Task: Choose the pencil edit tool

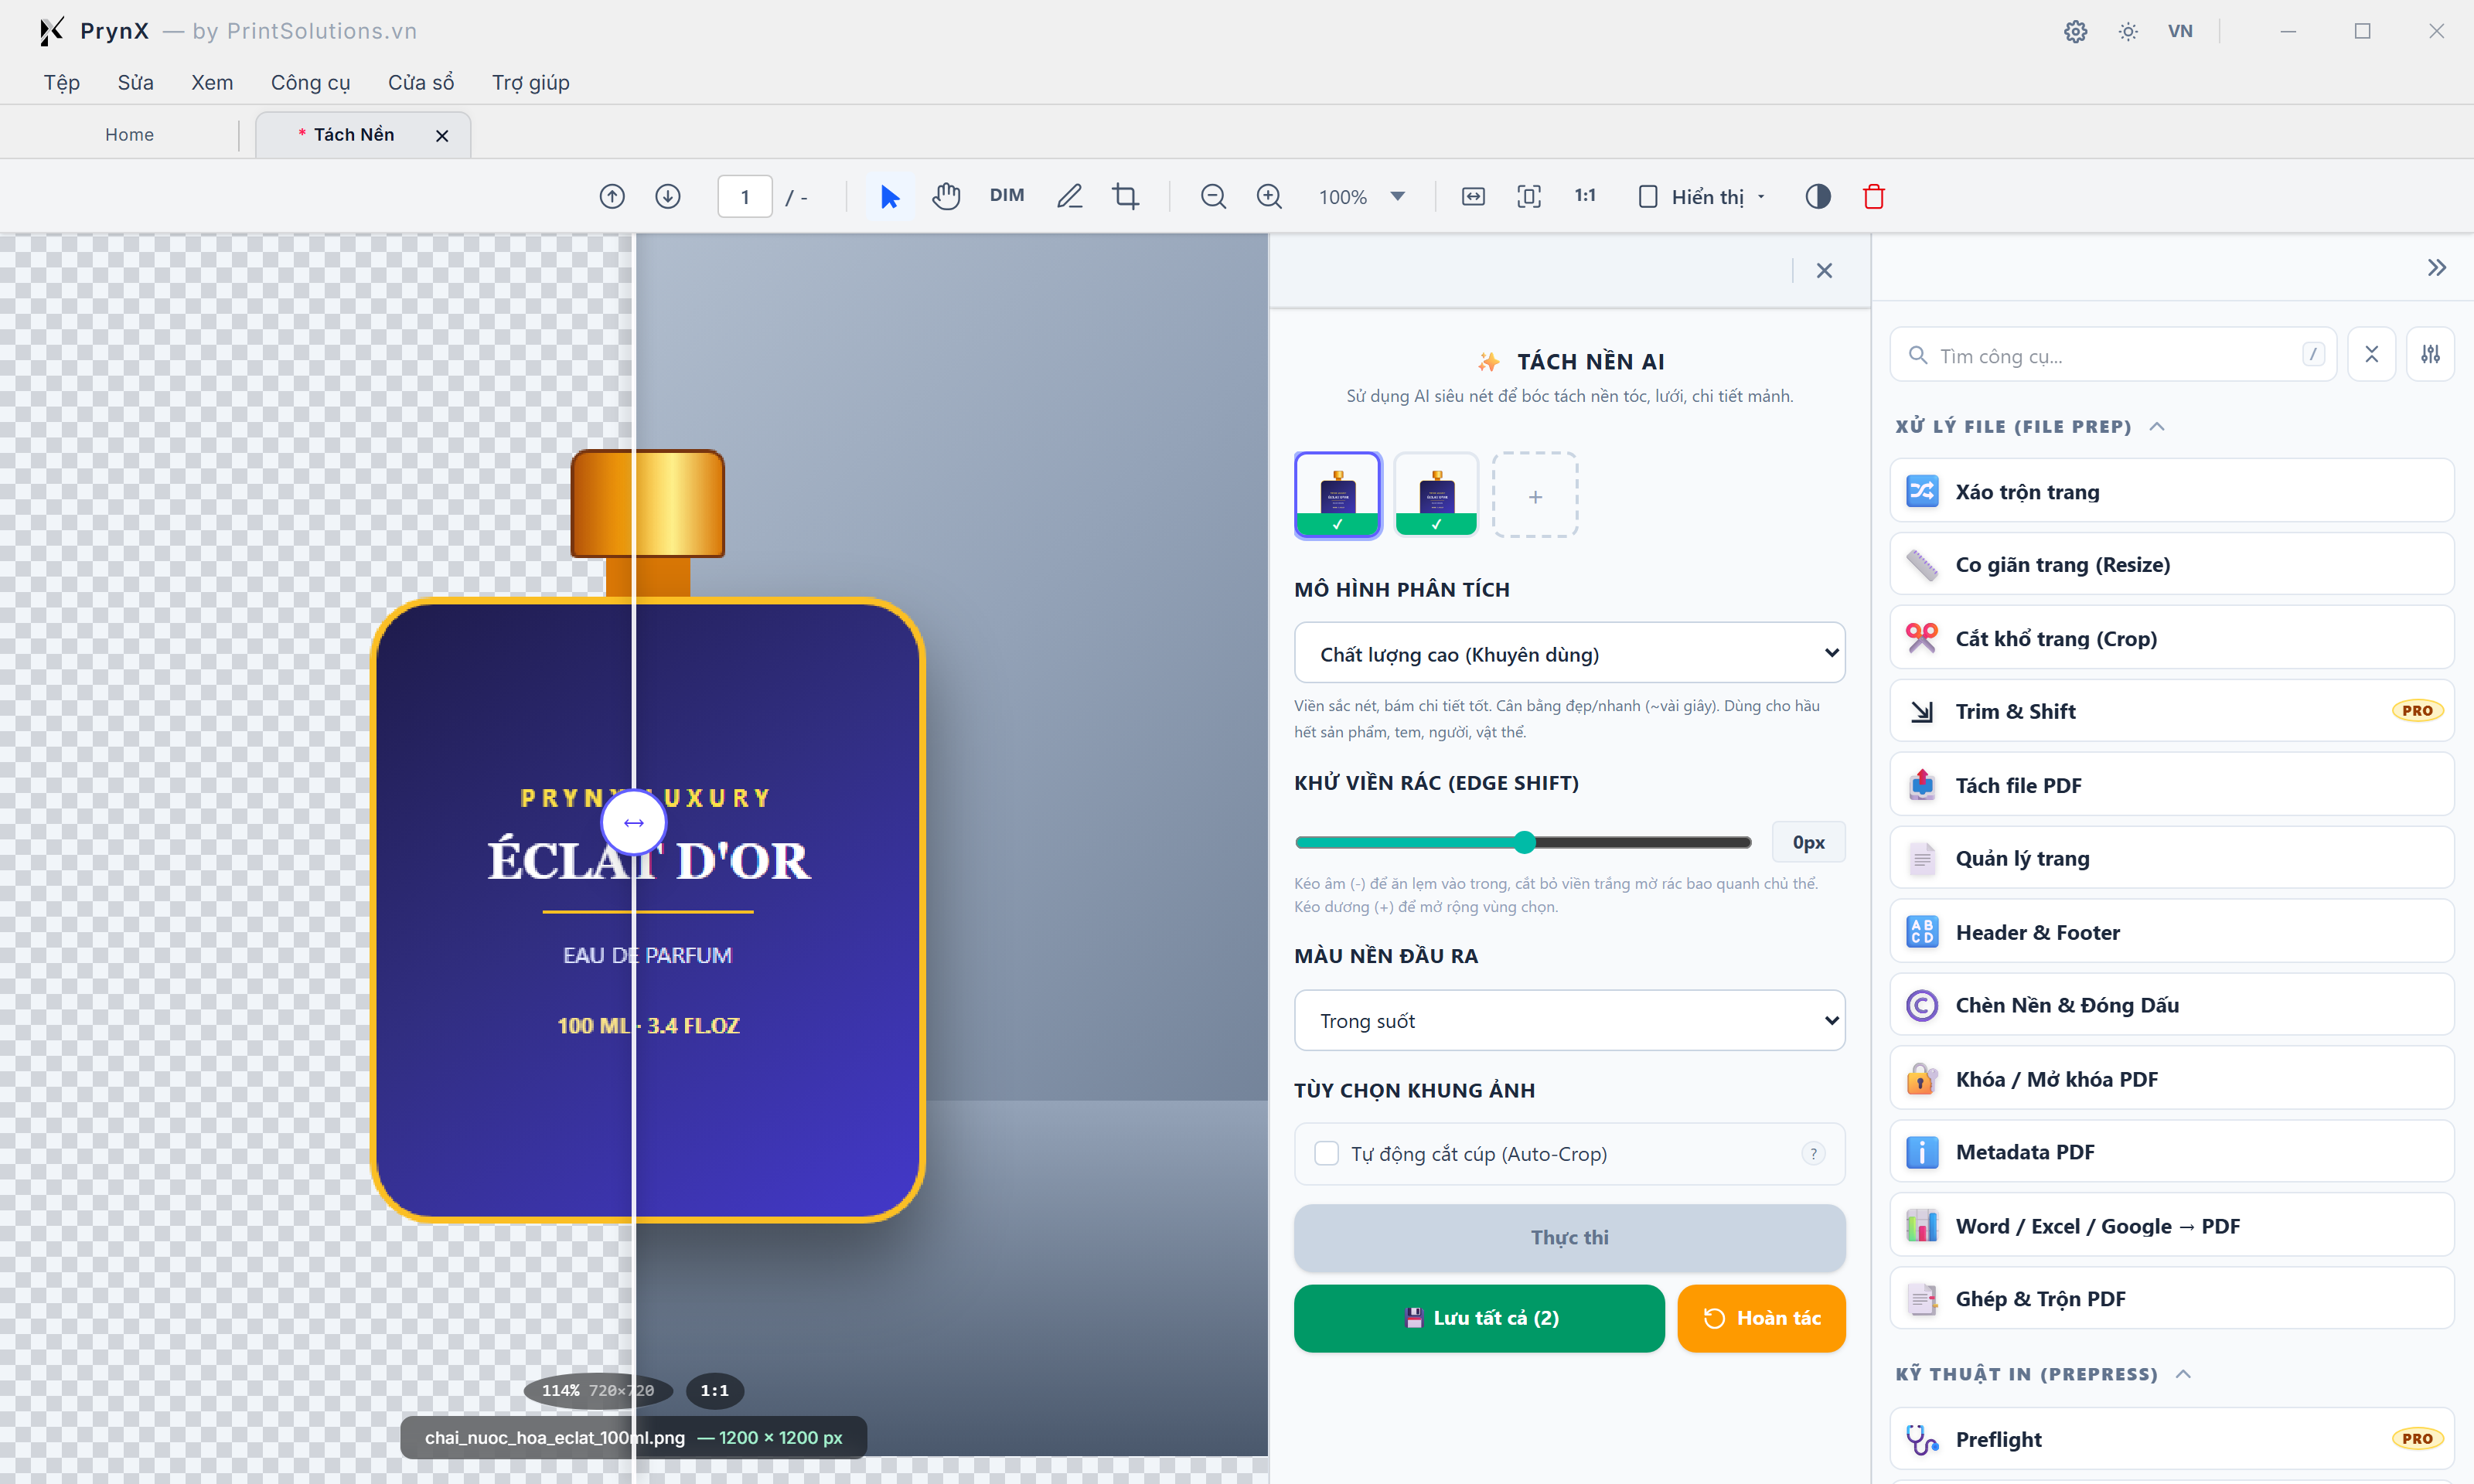Action: 1069,196
